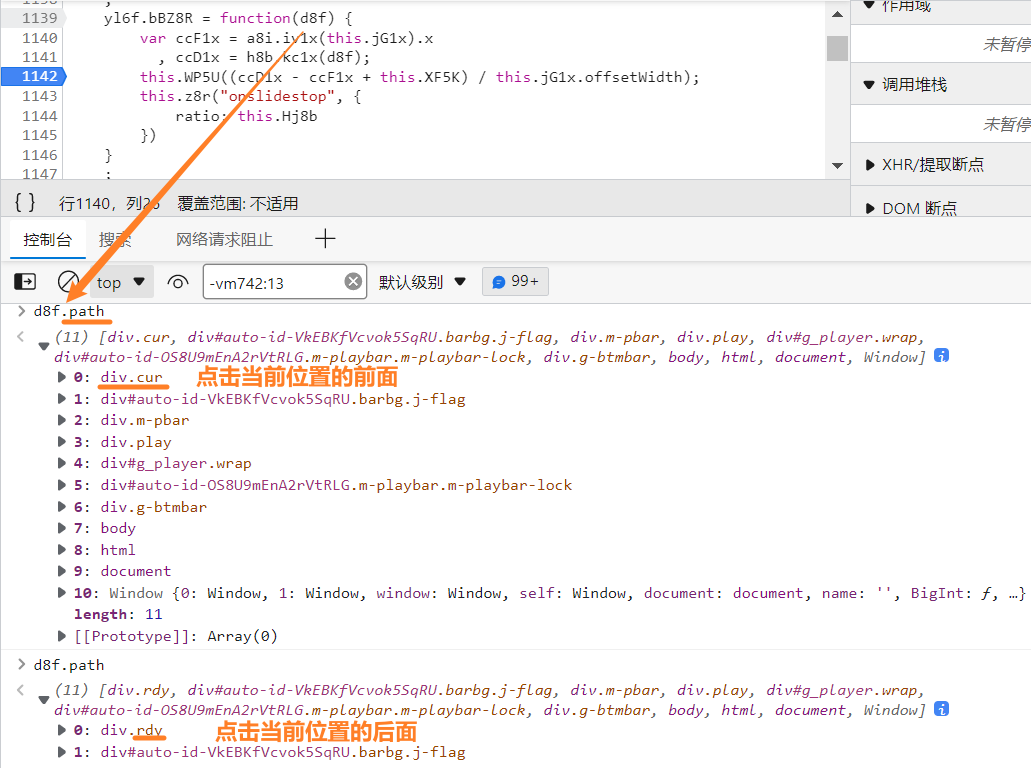Expand item 7: body

[x=61, y=527]
